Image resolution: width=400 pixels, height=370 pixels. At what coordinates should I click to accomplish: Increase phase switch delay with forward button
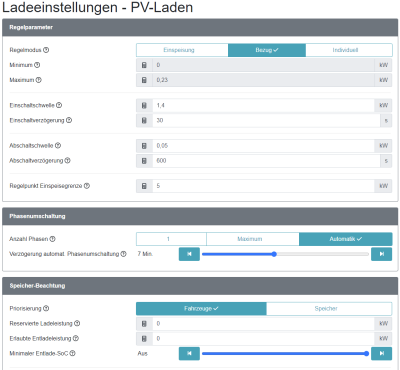click(x=382, y=254)
